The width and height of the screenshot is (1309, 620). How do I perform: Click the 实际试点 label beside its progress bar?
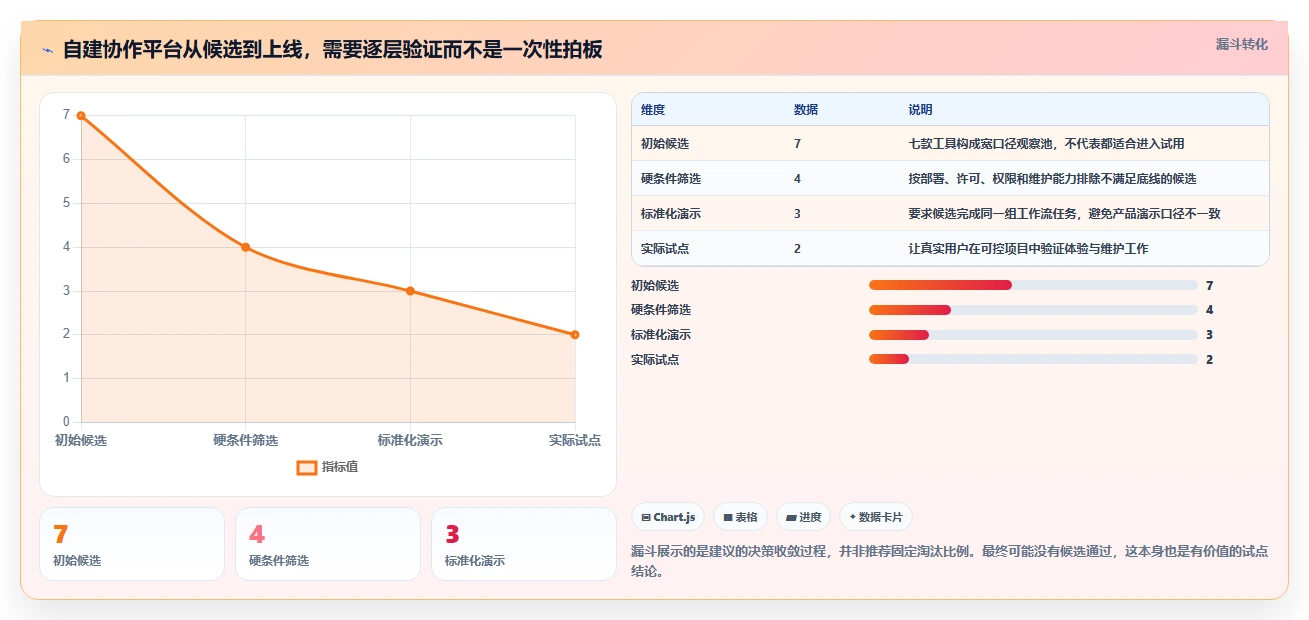coord(655,360)
